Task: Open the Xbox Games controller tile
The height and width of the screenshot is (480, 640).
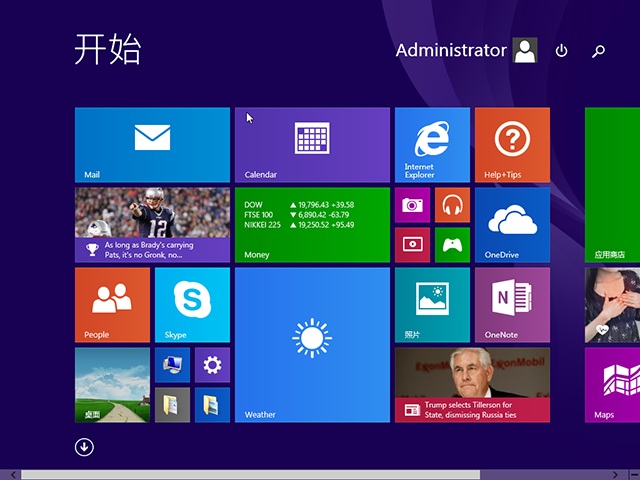Action: (452, 245)
